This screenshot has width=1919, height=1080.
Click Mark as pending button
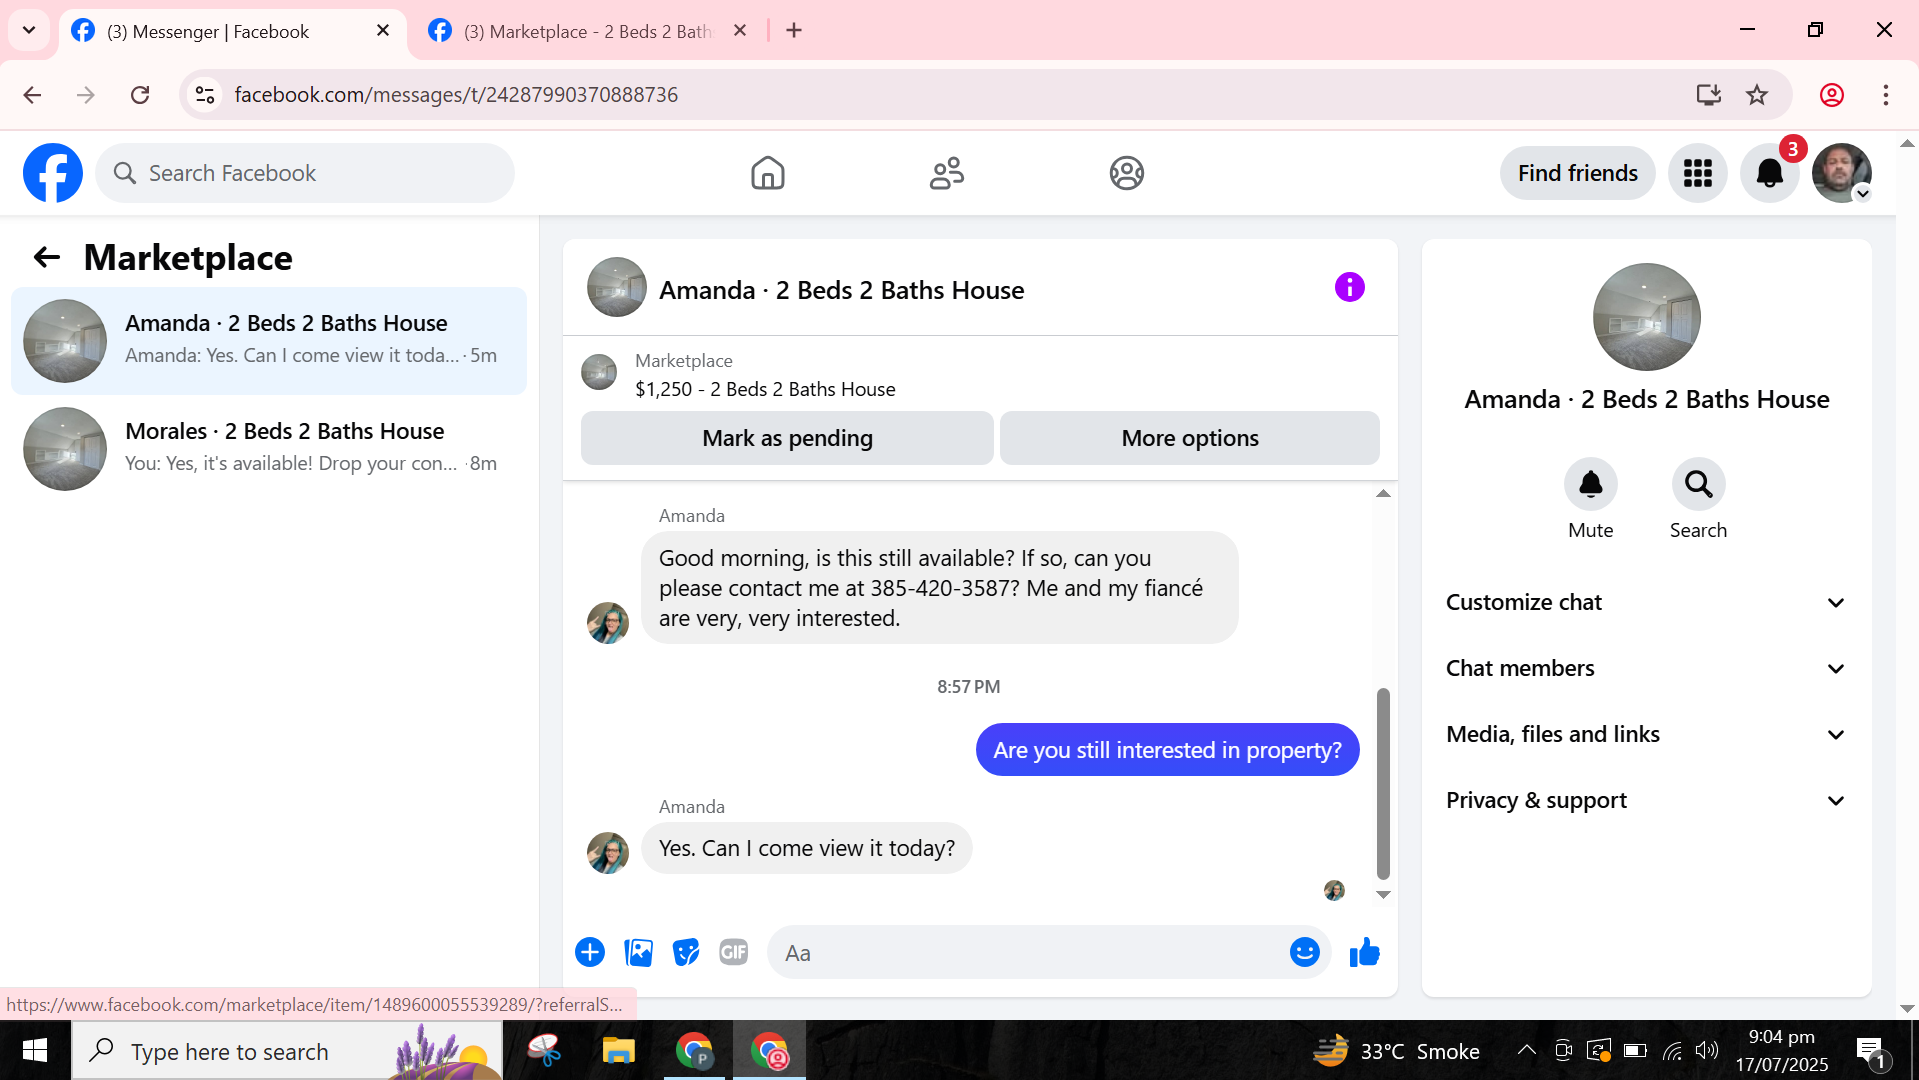pos(787,438)
